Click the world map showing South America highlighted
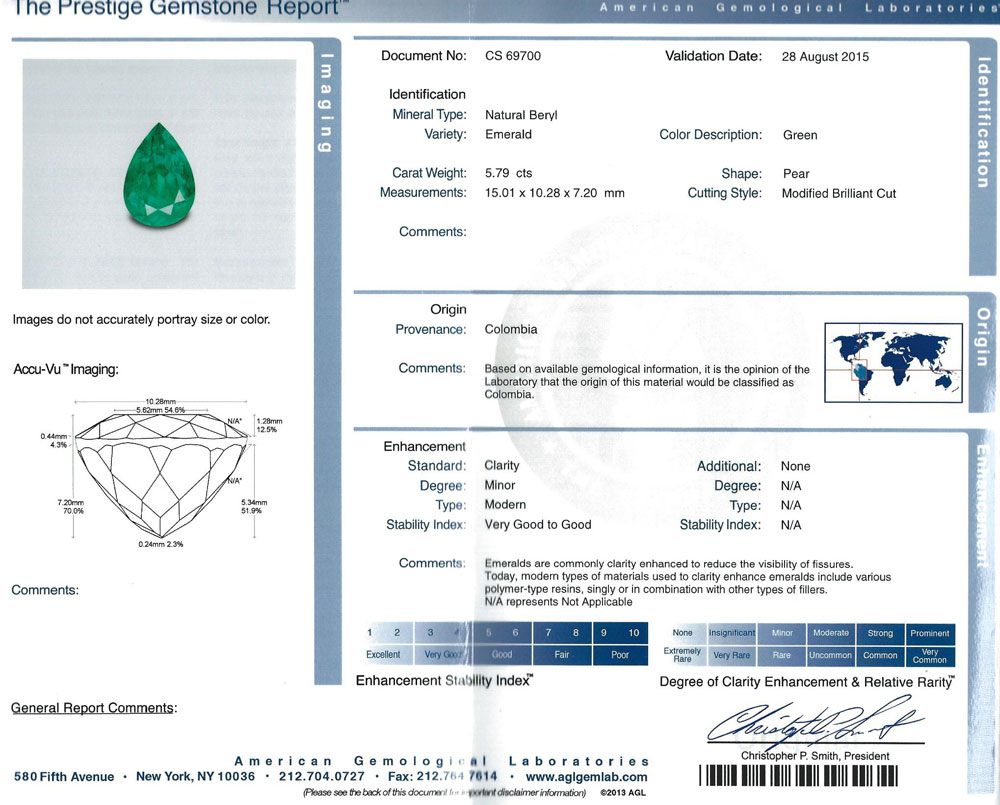Viewport: 1000px width, 805px height. click(x=893, y=362)
